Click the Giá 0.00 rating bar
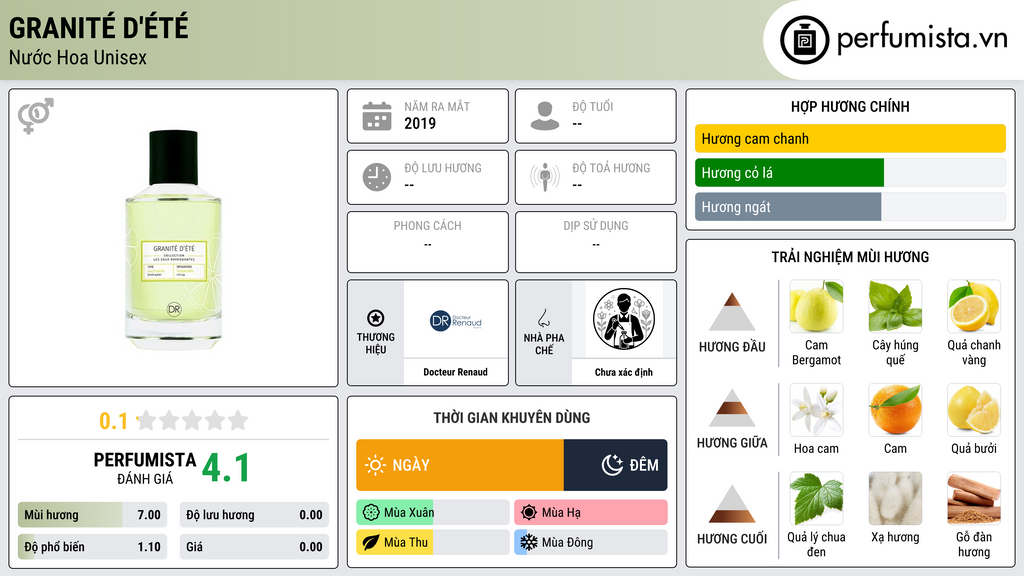 point(254,547)
